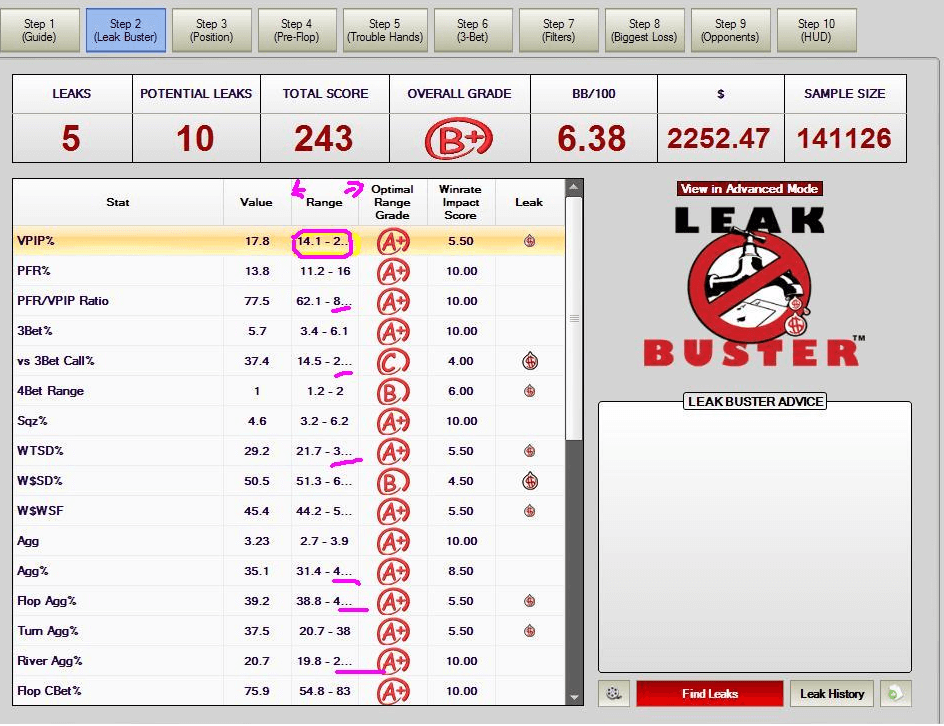Screen dimensions: 944x726
Task: Click the green arrow icon beside Leak History
Action: (895, 693)
